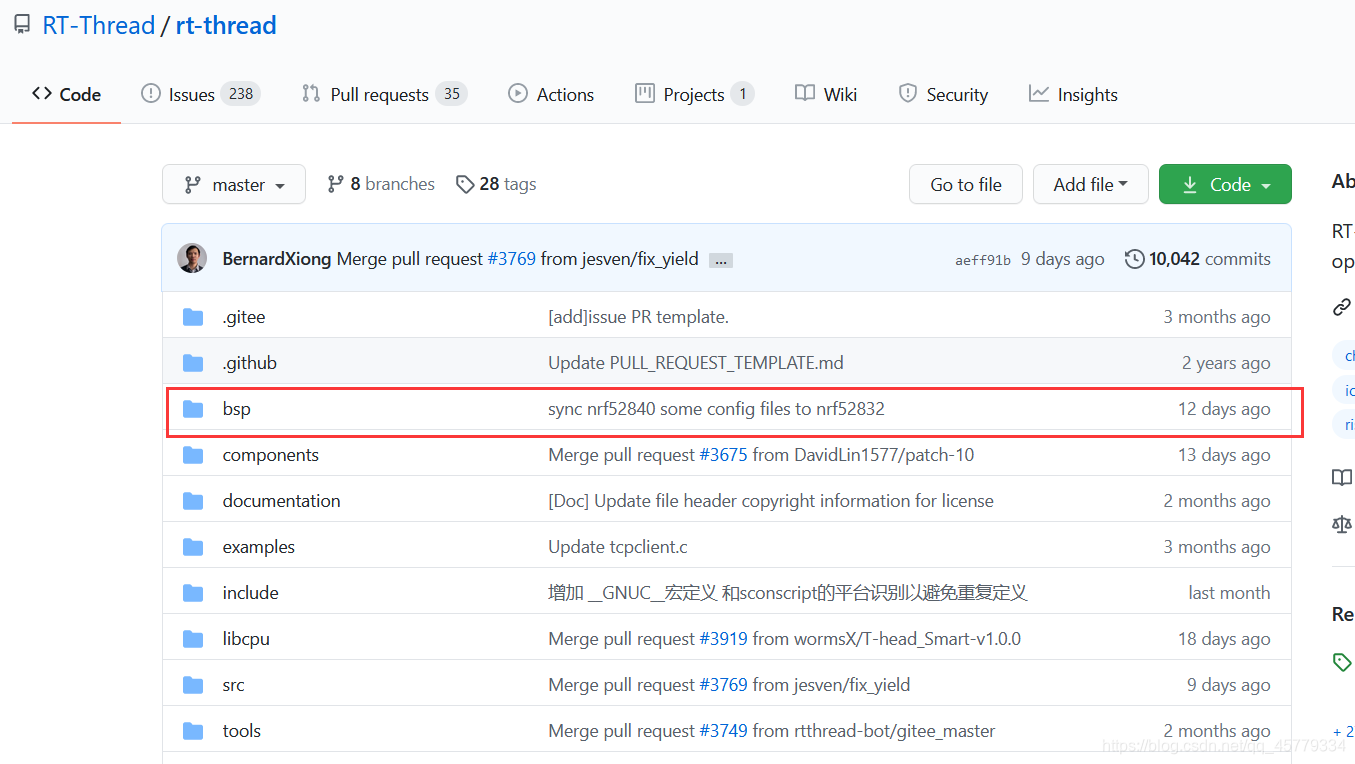Open commit hash aeff91b
The width and height of the screenshot is (1355, 764).
click(983, 260)
